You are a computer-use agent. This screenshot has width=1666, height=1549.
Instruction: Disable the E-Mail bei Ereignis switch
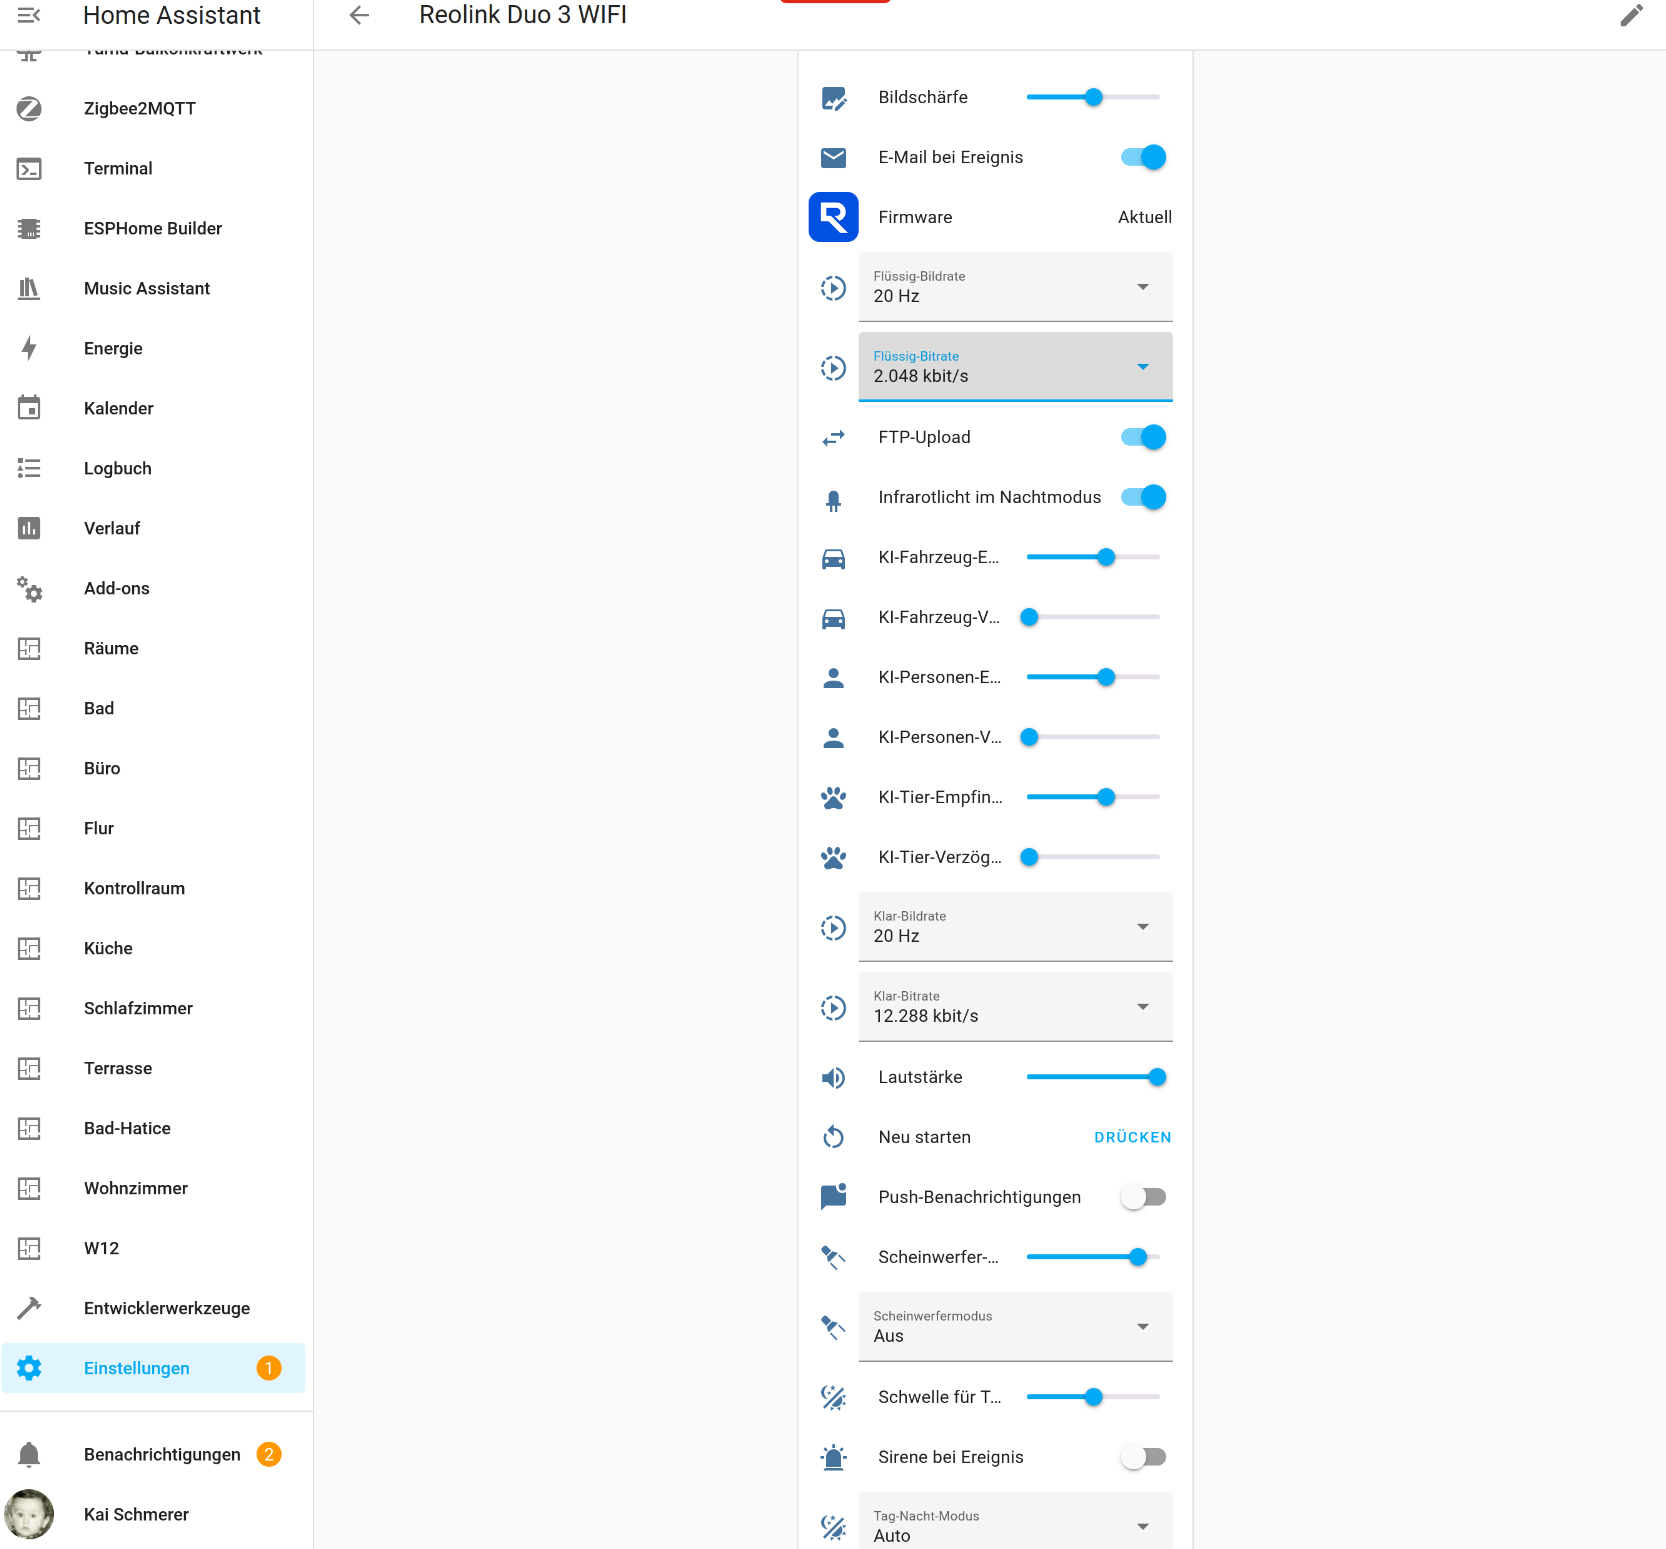tap(1143, 157)
